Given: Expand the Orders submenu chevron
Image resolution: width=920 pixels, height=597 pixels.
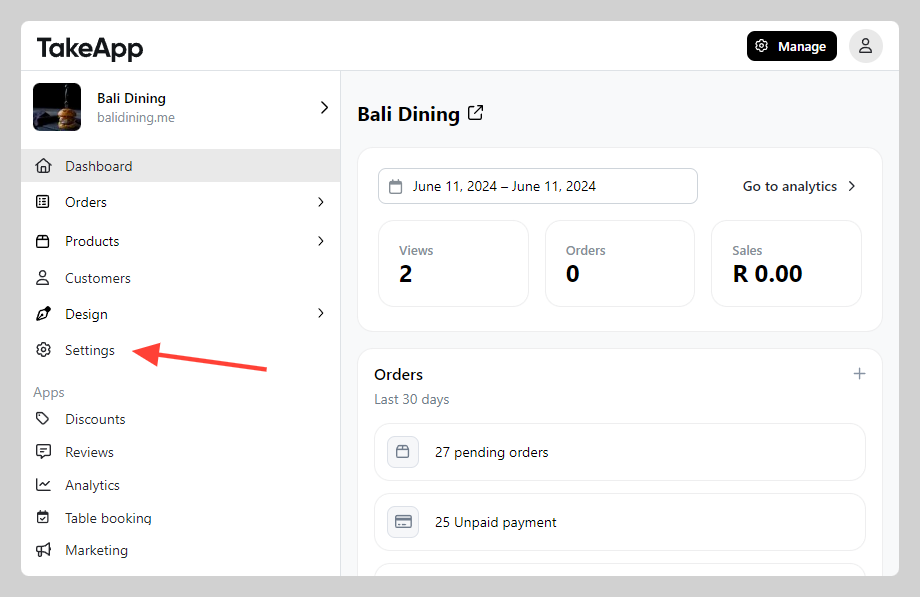Looking at the screenshot, I should click(x=321, y=202).
